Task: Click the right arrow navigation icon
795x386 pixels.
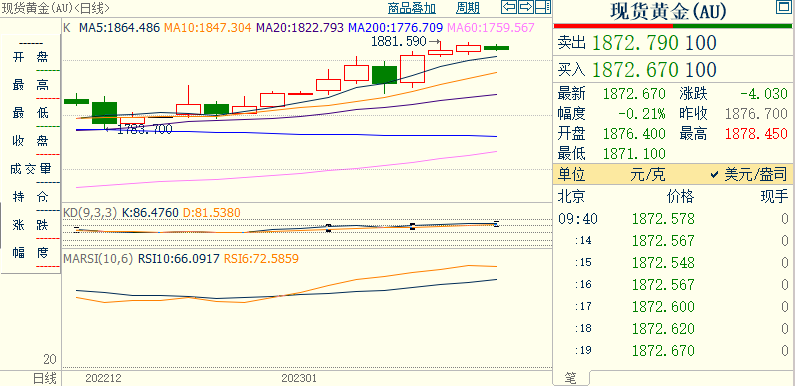Action: click(x=526, y=7)
